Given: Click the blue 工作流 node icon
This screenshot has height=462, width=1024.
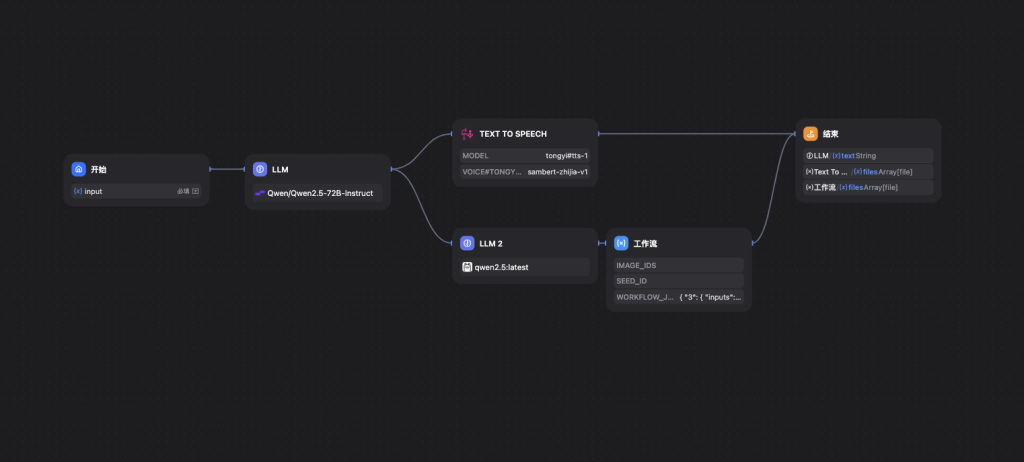Looking at the screenshot, I should click(621, 243).
